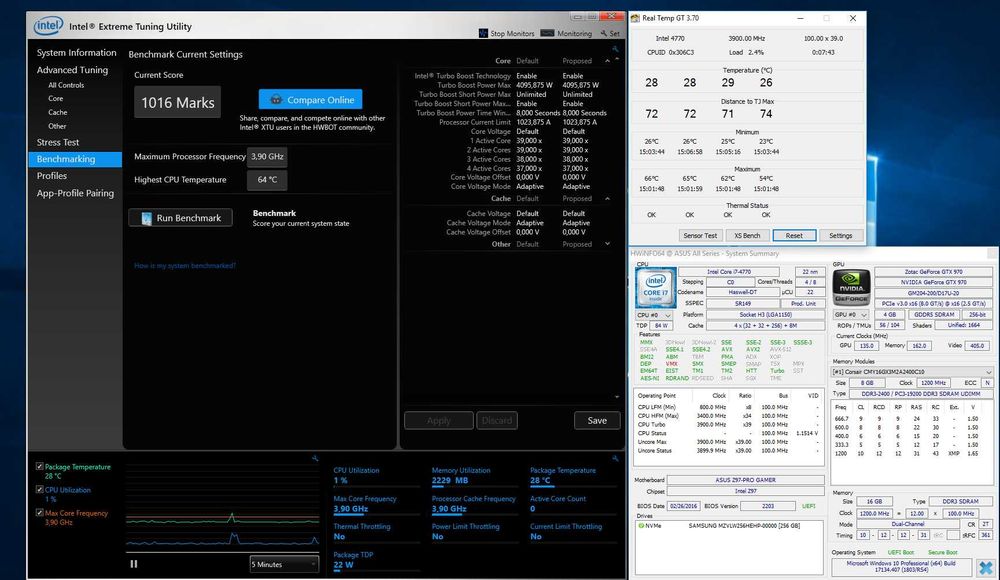1000x580 pixels.
Task: Start the Run Benchmark button
Action: point(180,218)
